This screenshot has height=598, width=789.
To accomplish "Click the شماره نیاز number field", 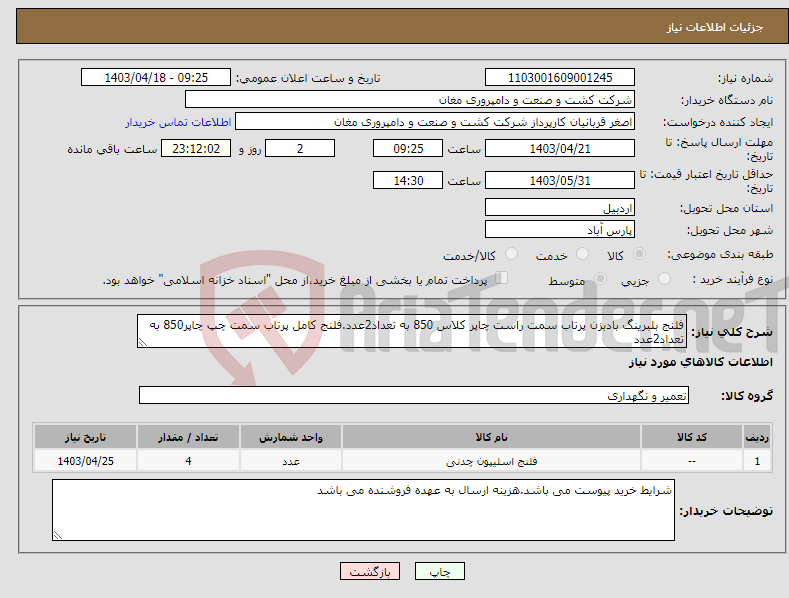I will pos(560,78).
